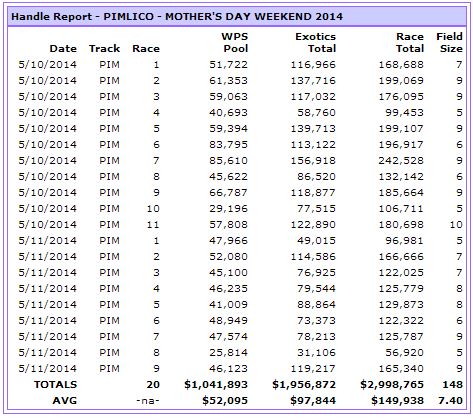The image size is (473, 418).
Task: Click the Race column header
Action: coord(146,49)
